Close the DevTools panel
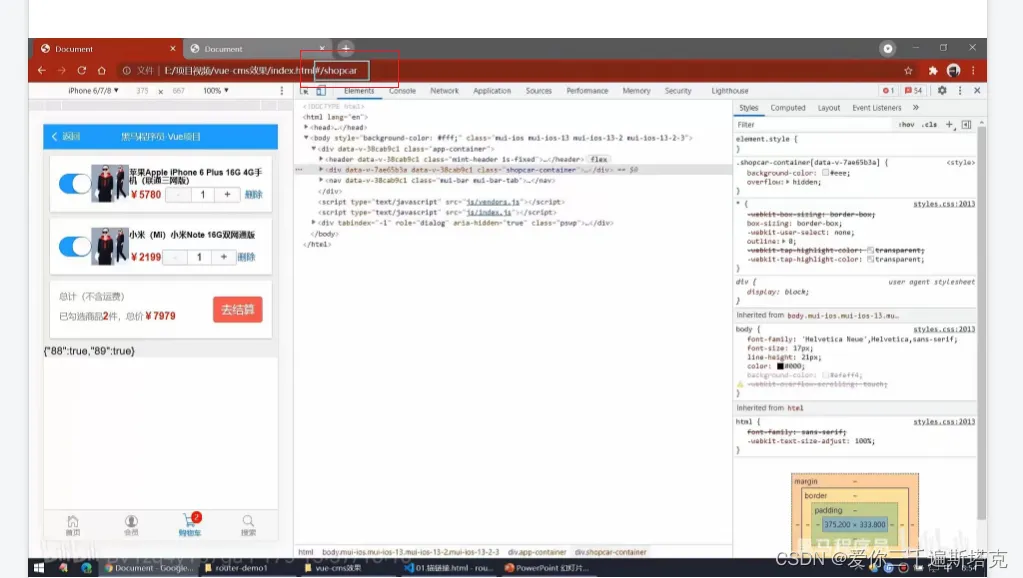The width and height of the screenshot is (1023, 578). tap(977, 91)
